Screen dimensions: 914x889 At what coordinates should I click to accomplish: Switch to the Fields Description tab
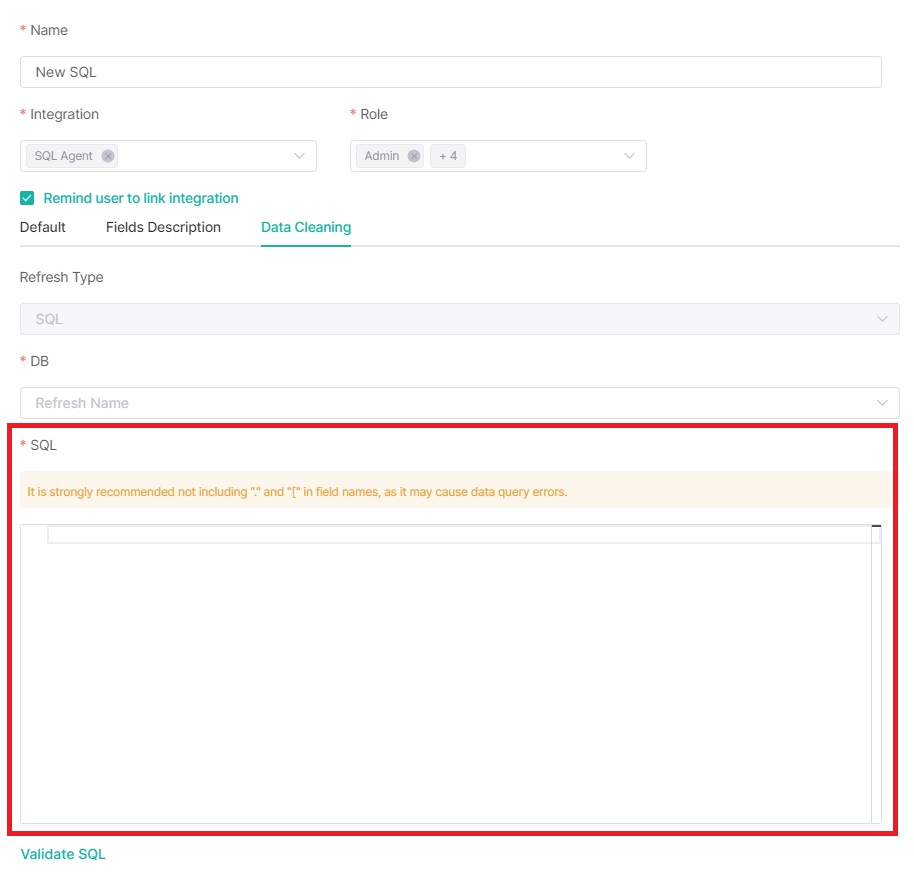(162, 227)
